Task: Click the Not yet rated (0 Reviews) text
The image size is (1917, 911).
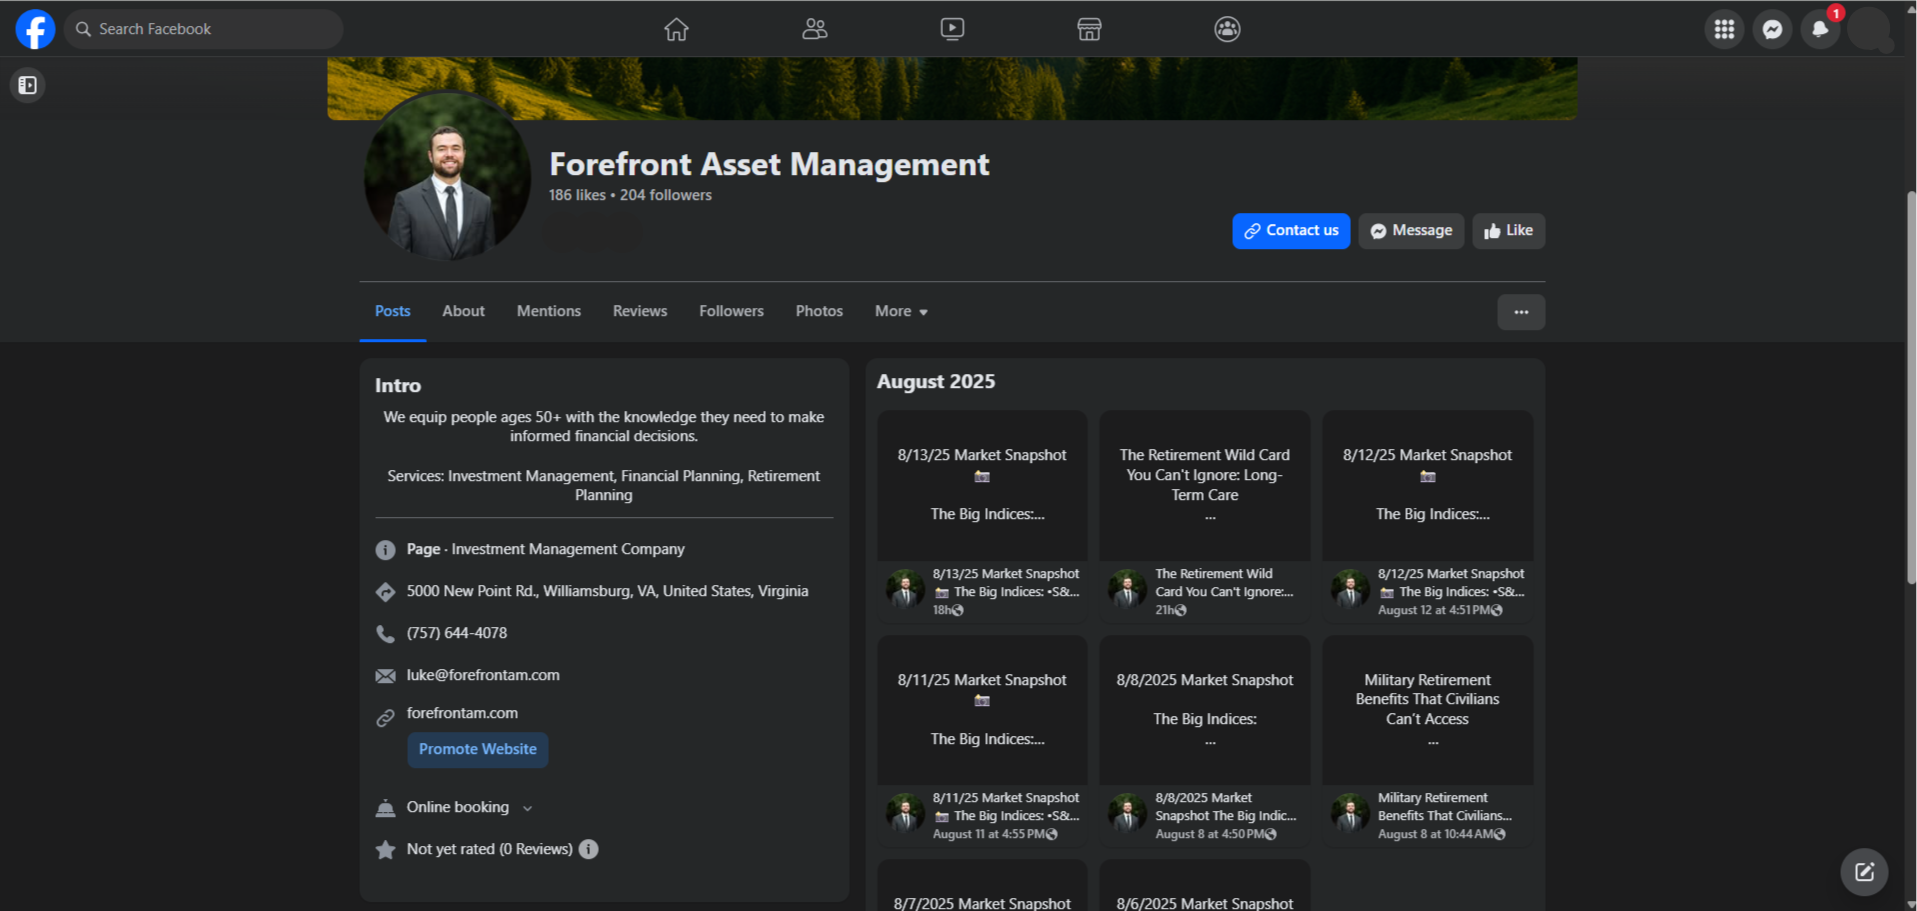Action: pyautogui.click(x=489, y=849)
